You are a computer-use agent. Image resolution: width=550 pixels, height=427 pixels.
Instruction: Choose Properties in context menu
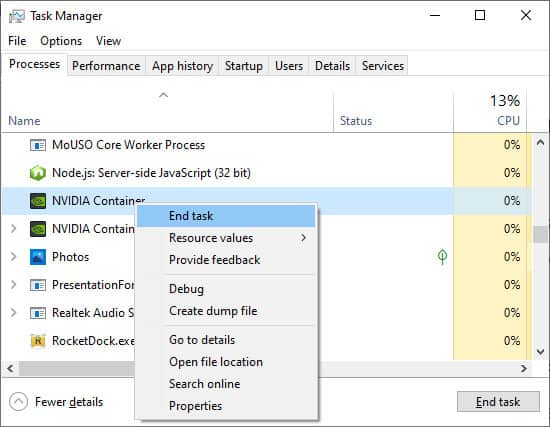tap(226, 406)
